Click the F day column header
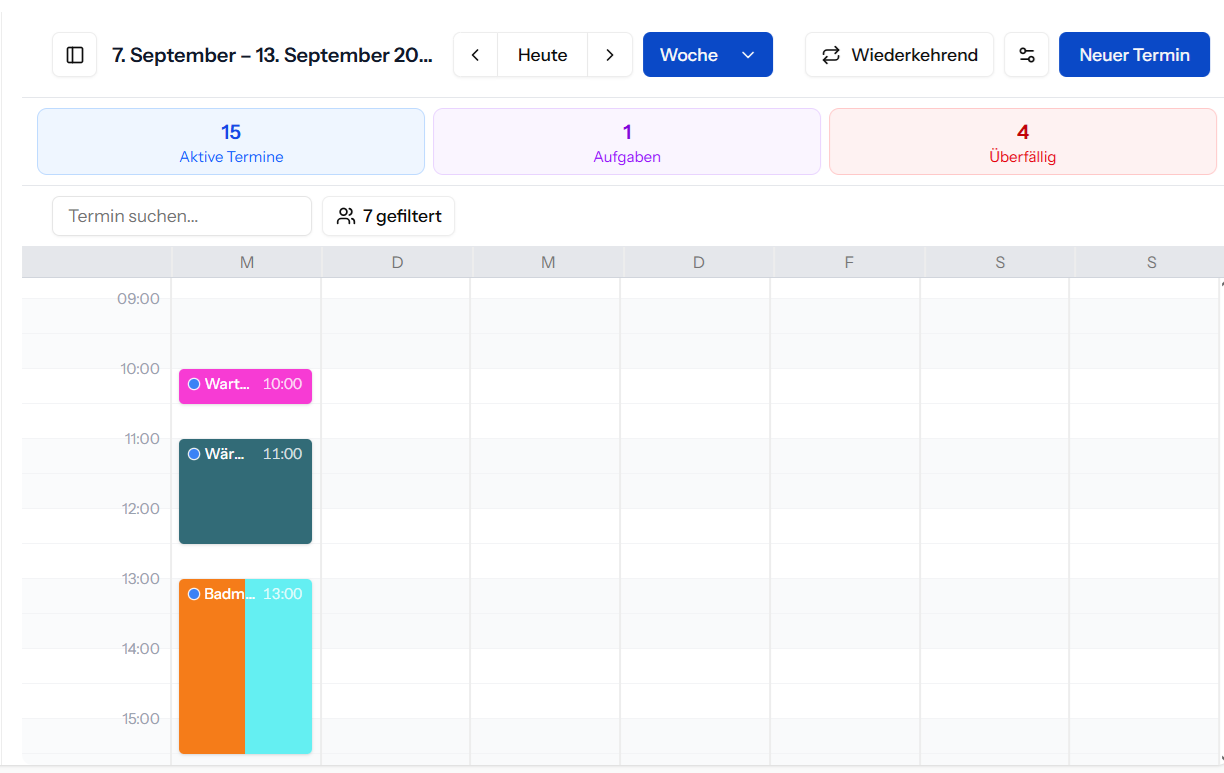The width and height of the screenshot is (1224, 773). tap(849, 262)
